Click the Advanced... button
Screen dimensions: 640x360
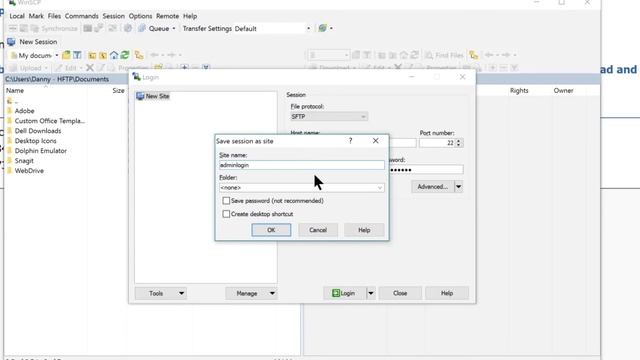433,187
